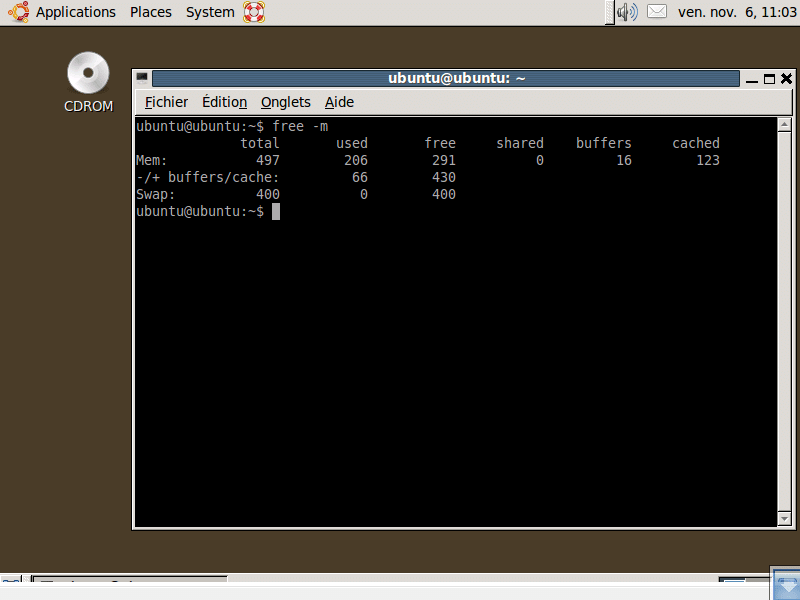Click the 'total' column header

pos(260,143)
